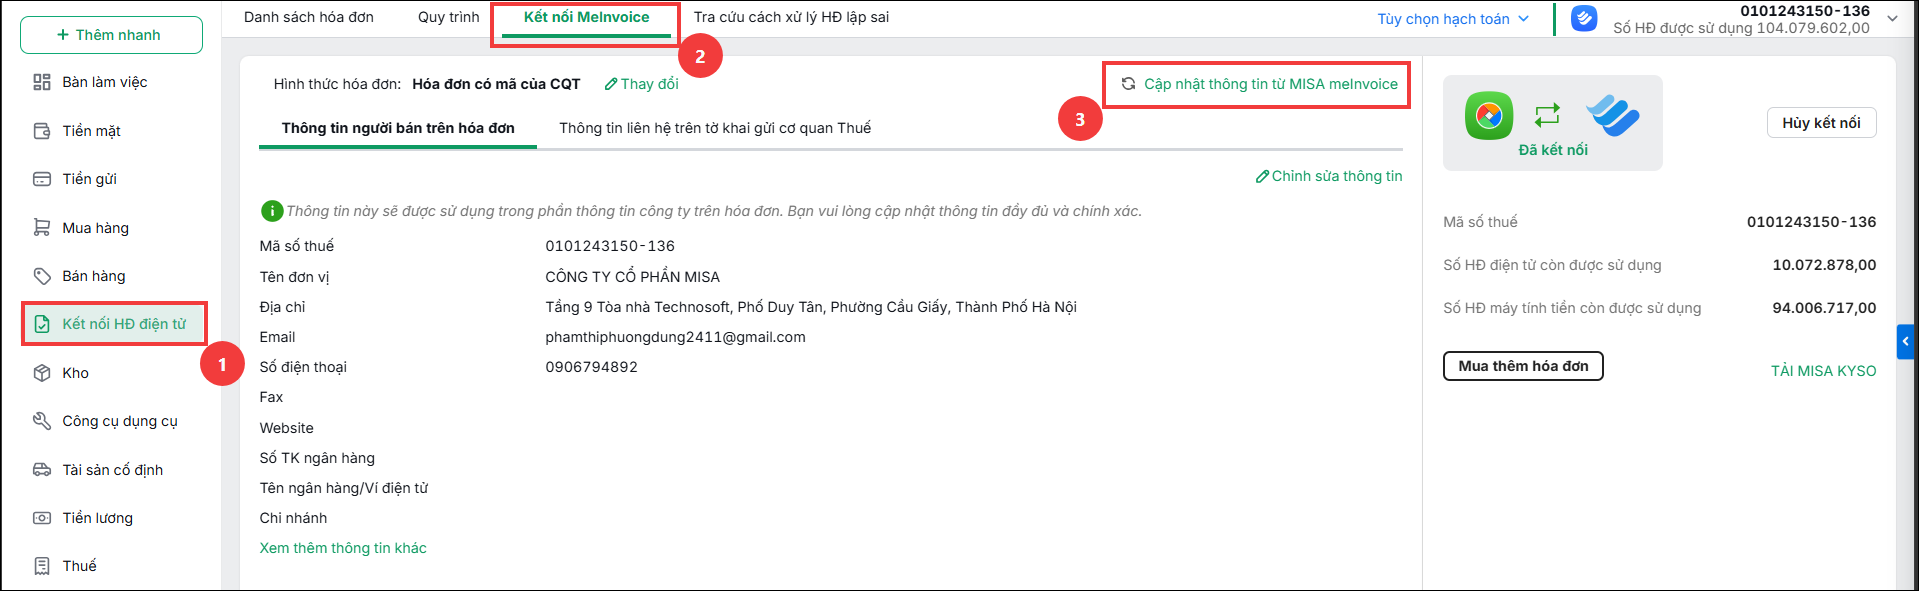Image resolution: width=1919 pixels, height=591 pixels.
Task: Open Bàn làm việc in the sidebar
Action: point(105,82)
